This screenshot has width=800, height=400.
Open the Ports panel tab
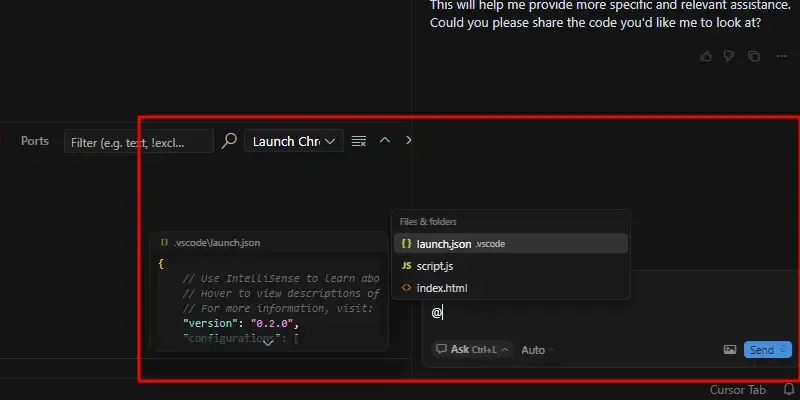35,141
